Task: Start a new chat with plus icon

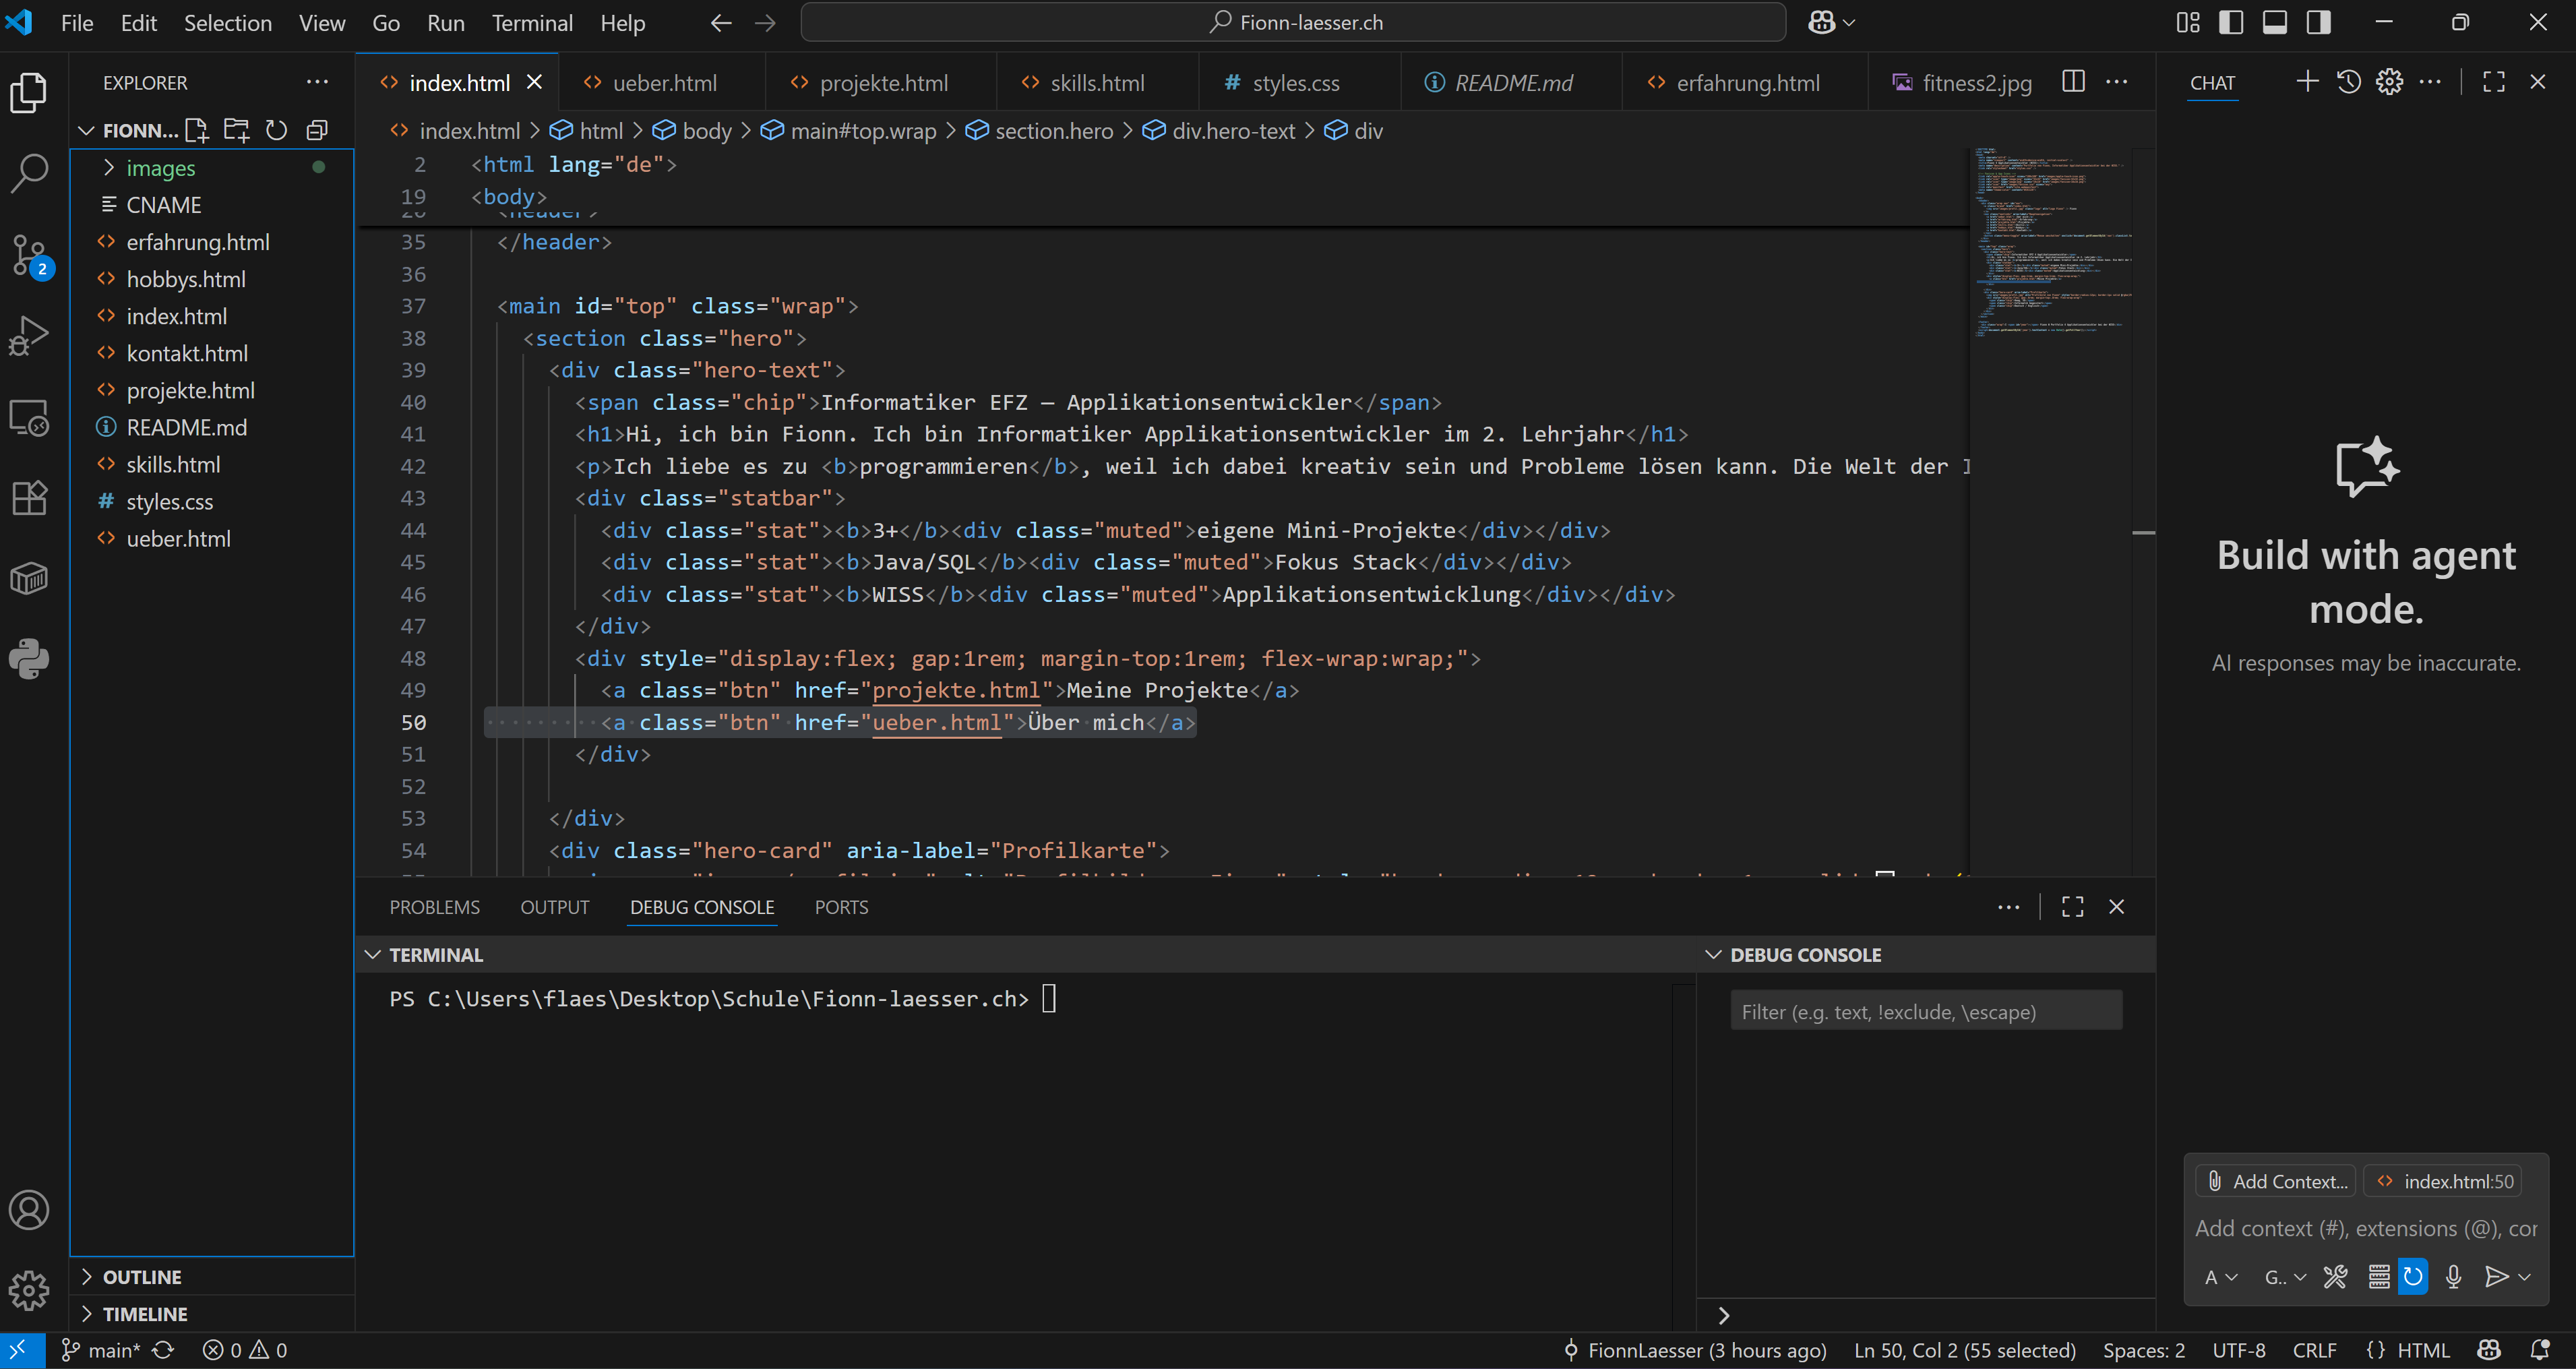Action: 2307,82
